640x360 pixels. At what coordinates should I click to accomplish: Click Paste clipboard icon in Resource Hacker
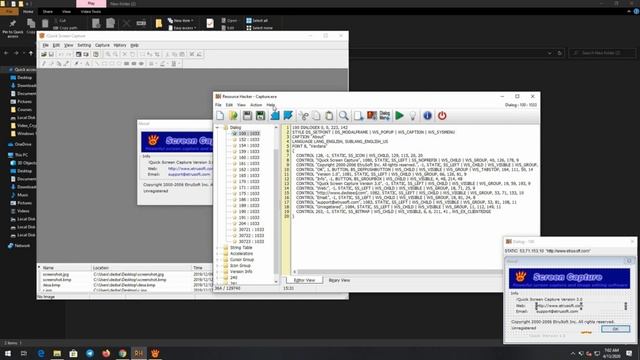pyautogui.click(x=329, y=116)
